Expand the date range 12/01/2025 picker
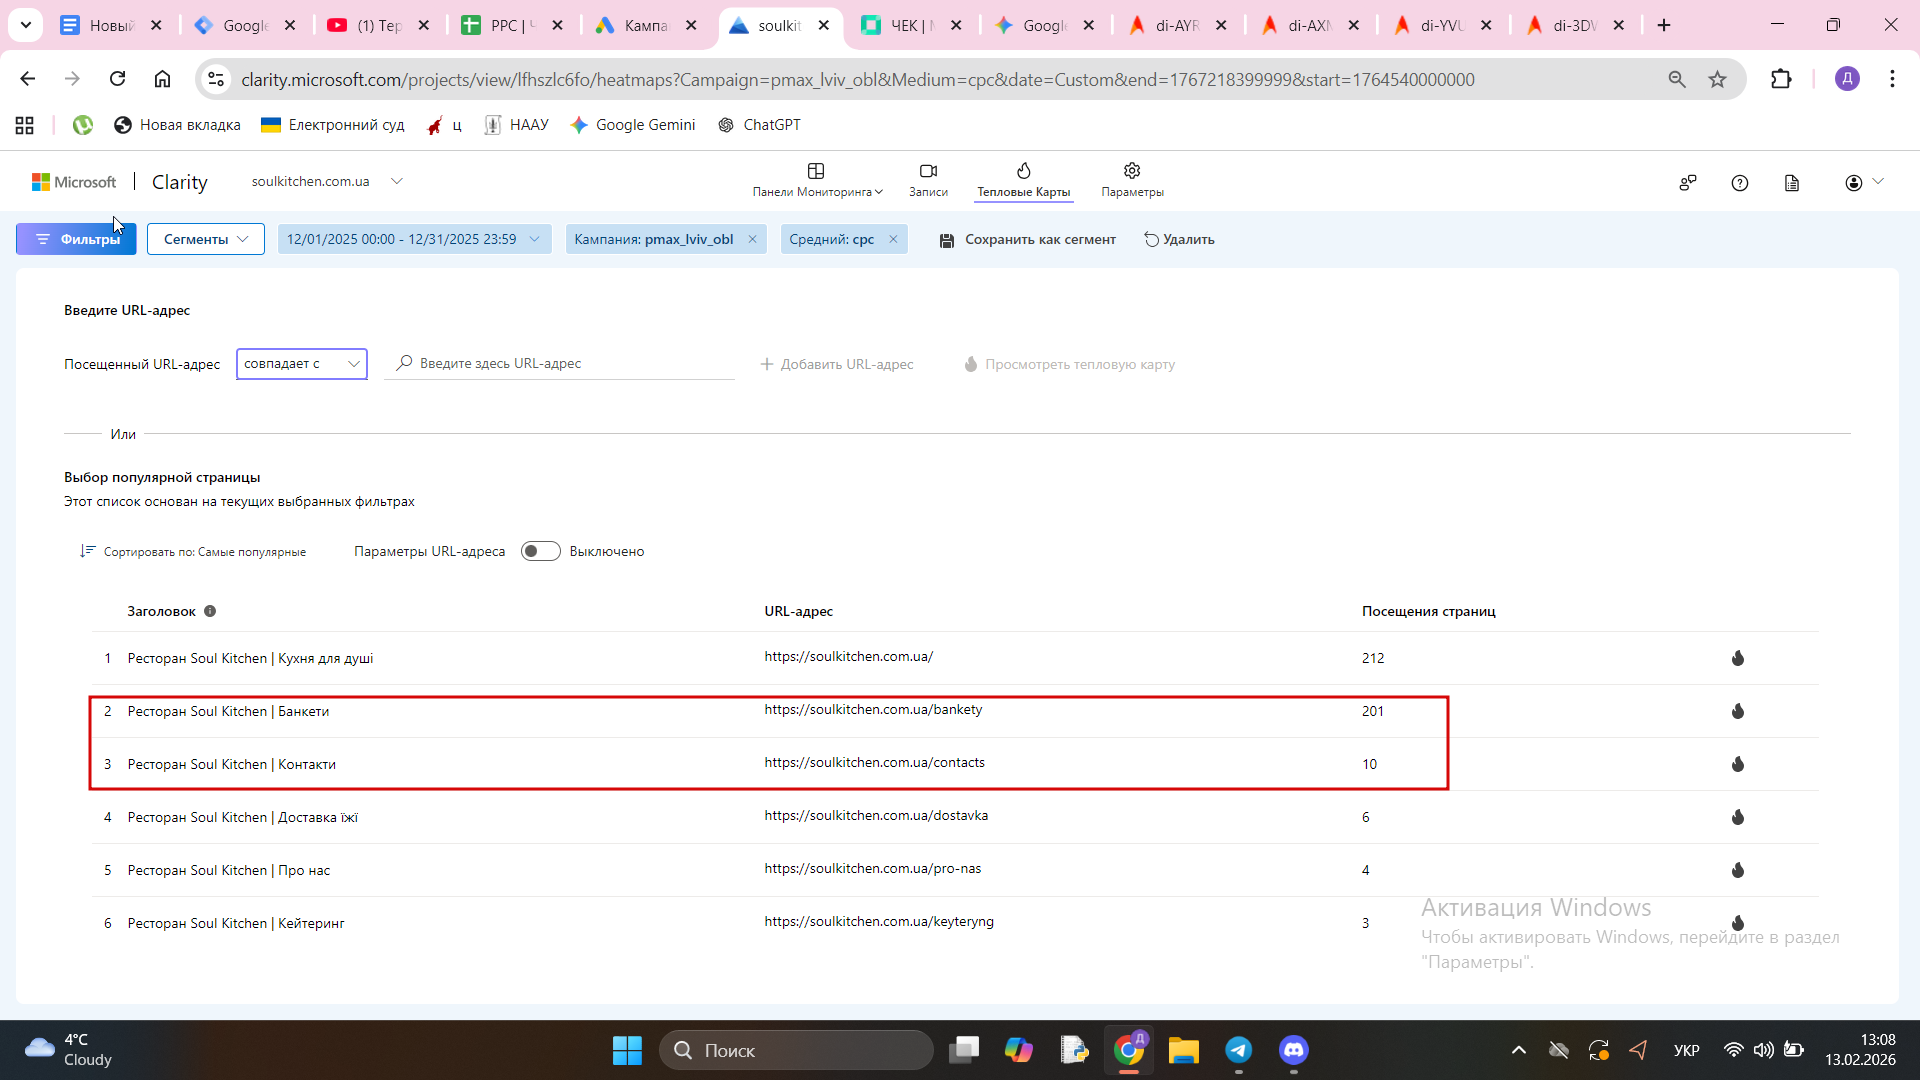The height and width of the screenshot is (1080, 1920). click(413, 239)
